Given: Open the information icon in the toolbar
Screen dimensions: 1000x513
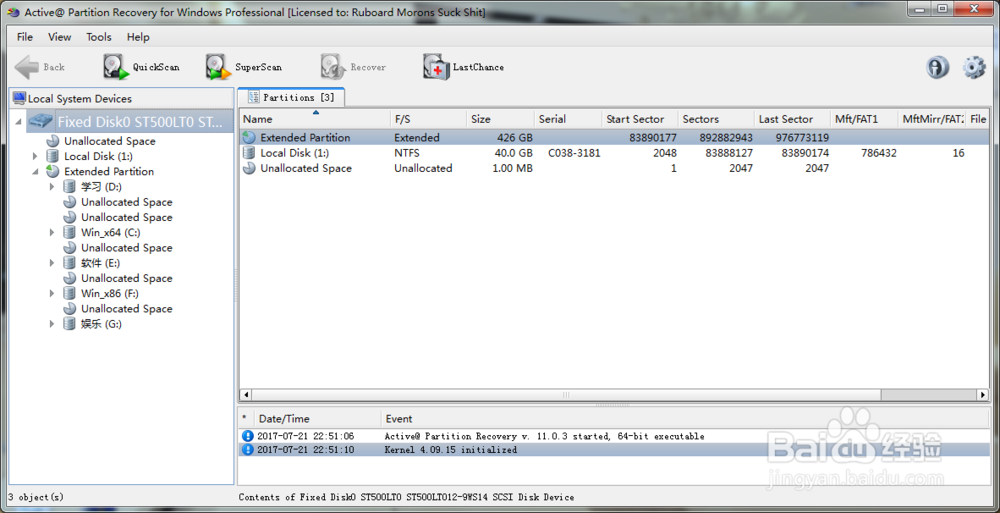Looking at the screenshot, I should pos(938,67).
